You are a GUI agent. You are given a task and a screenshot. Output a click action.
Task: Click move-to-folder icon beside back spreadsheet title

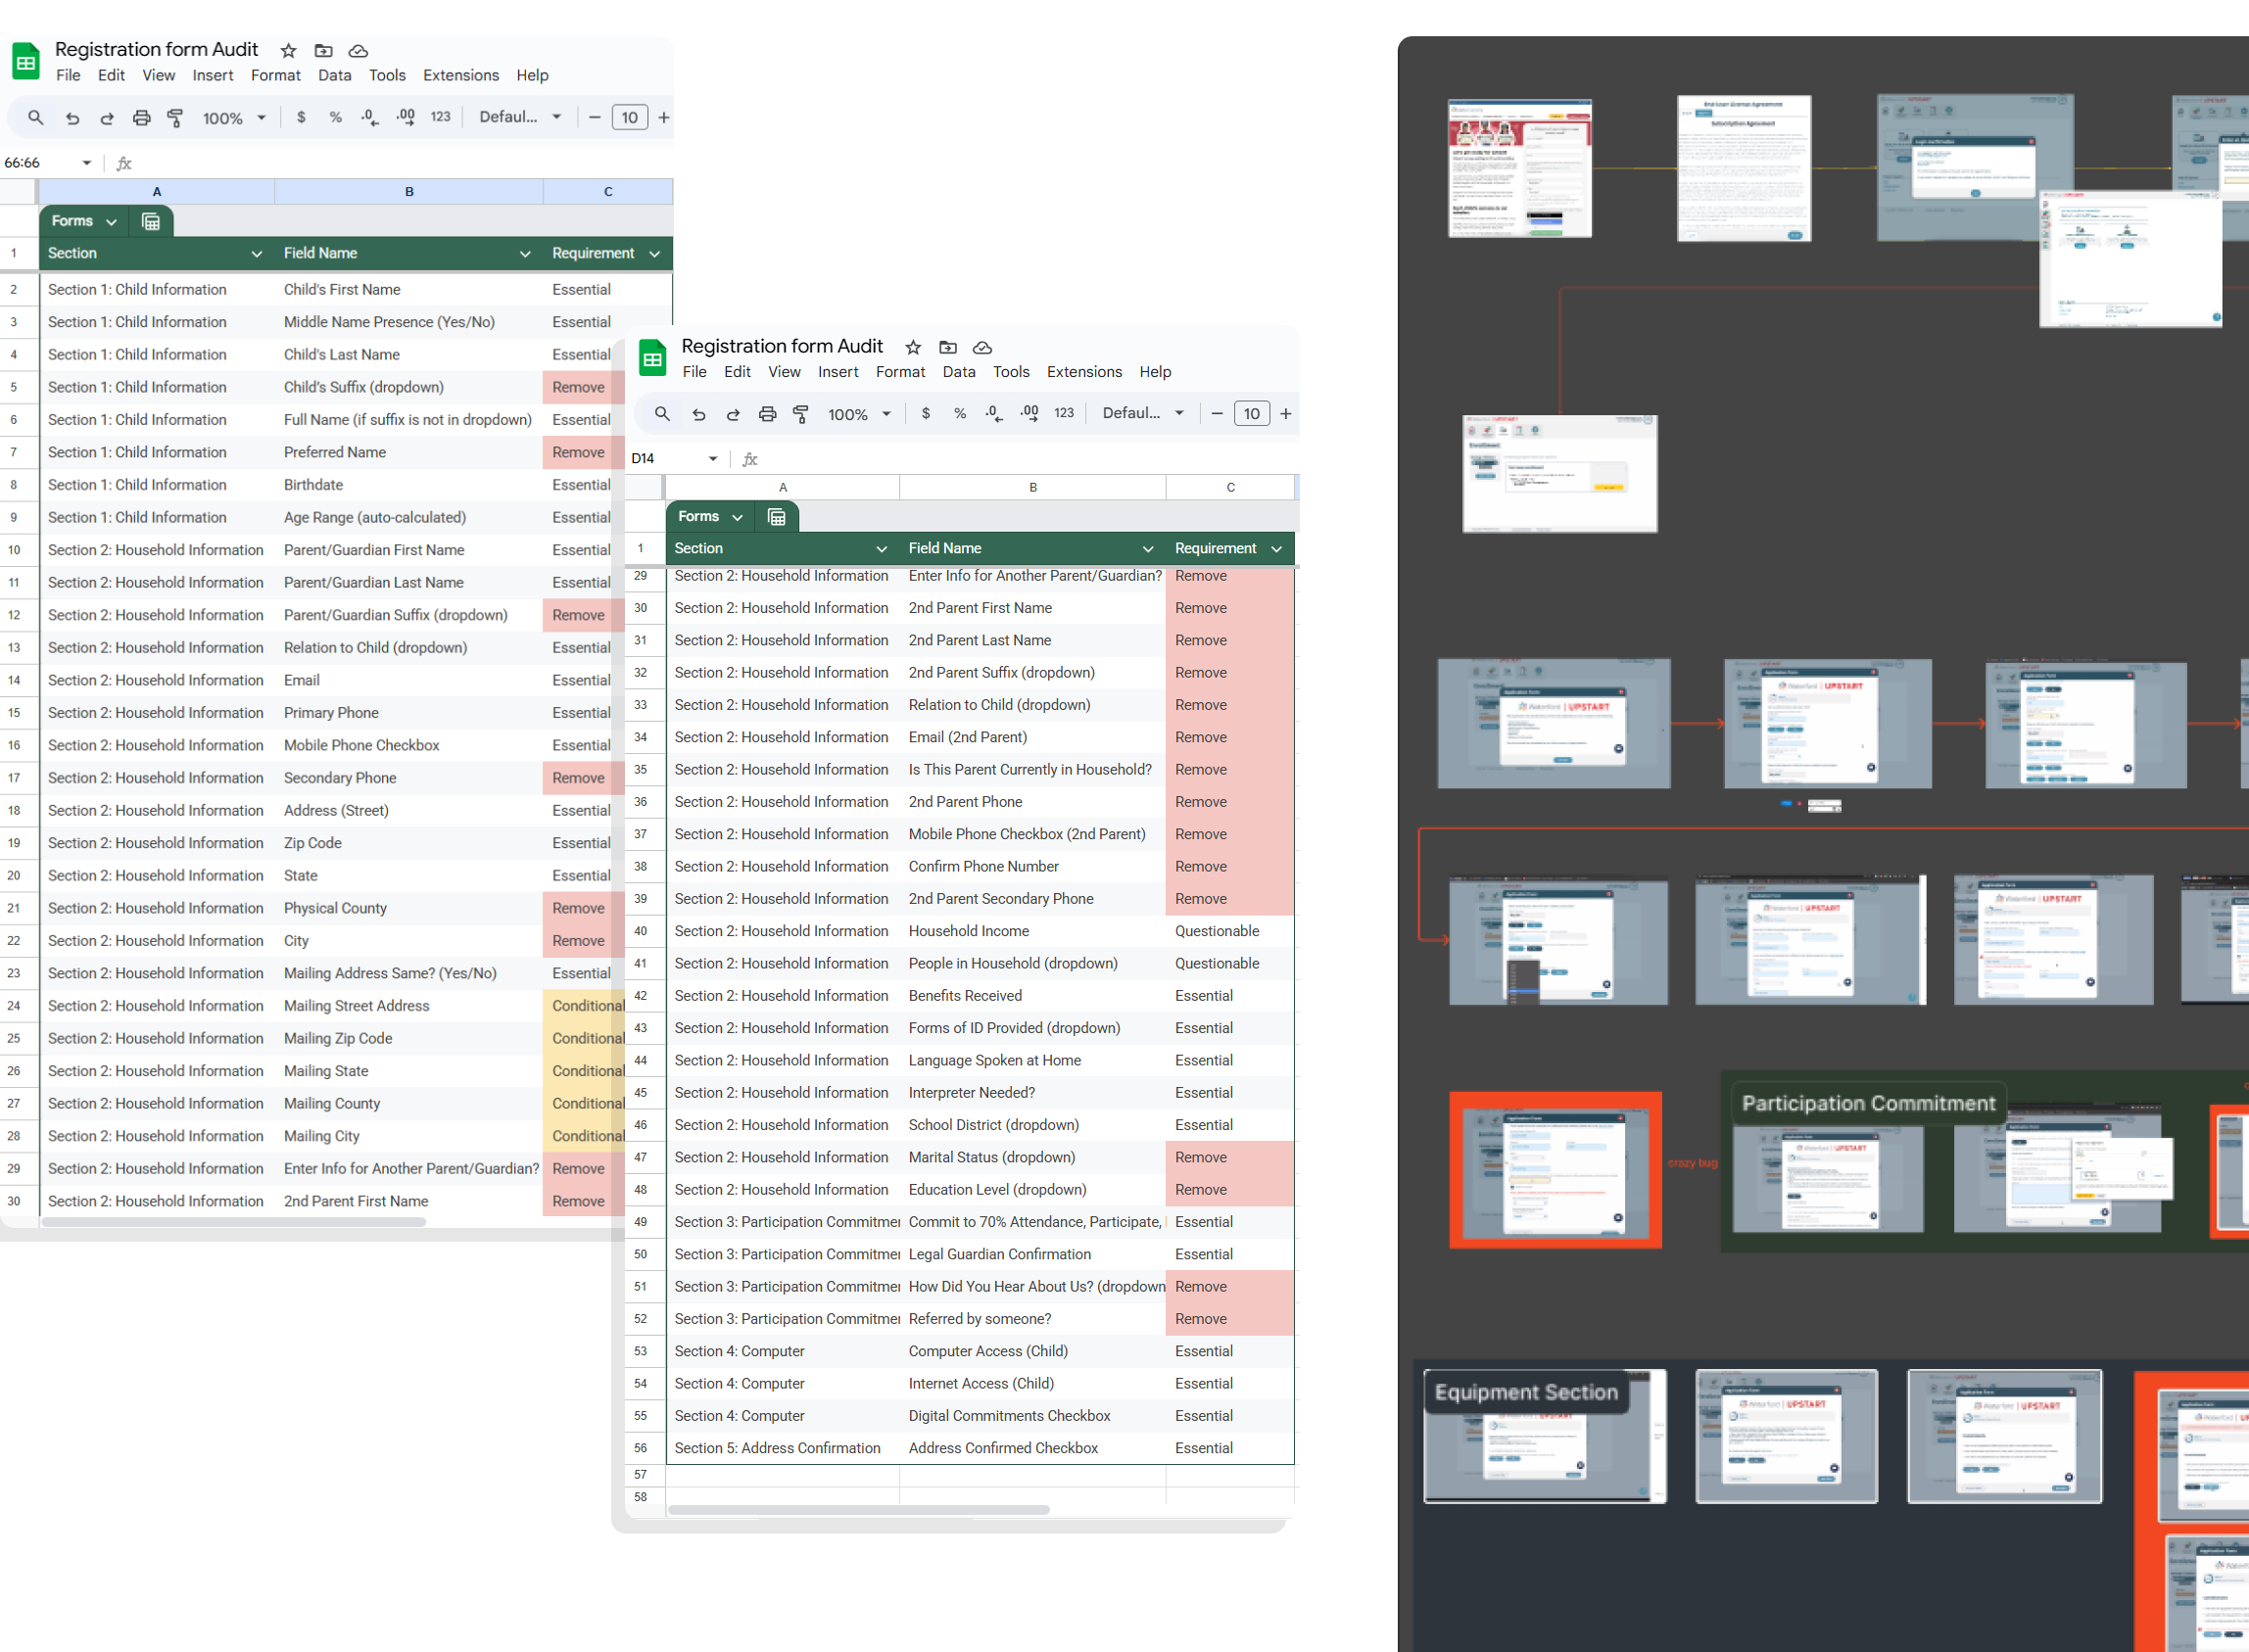[x=323, y=50]
